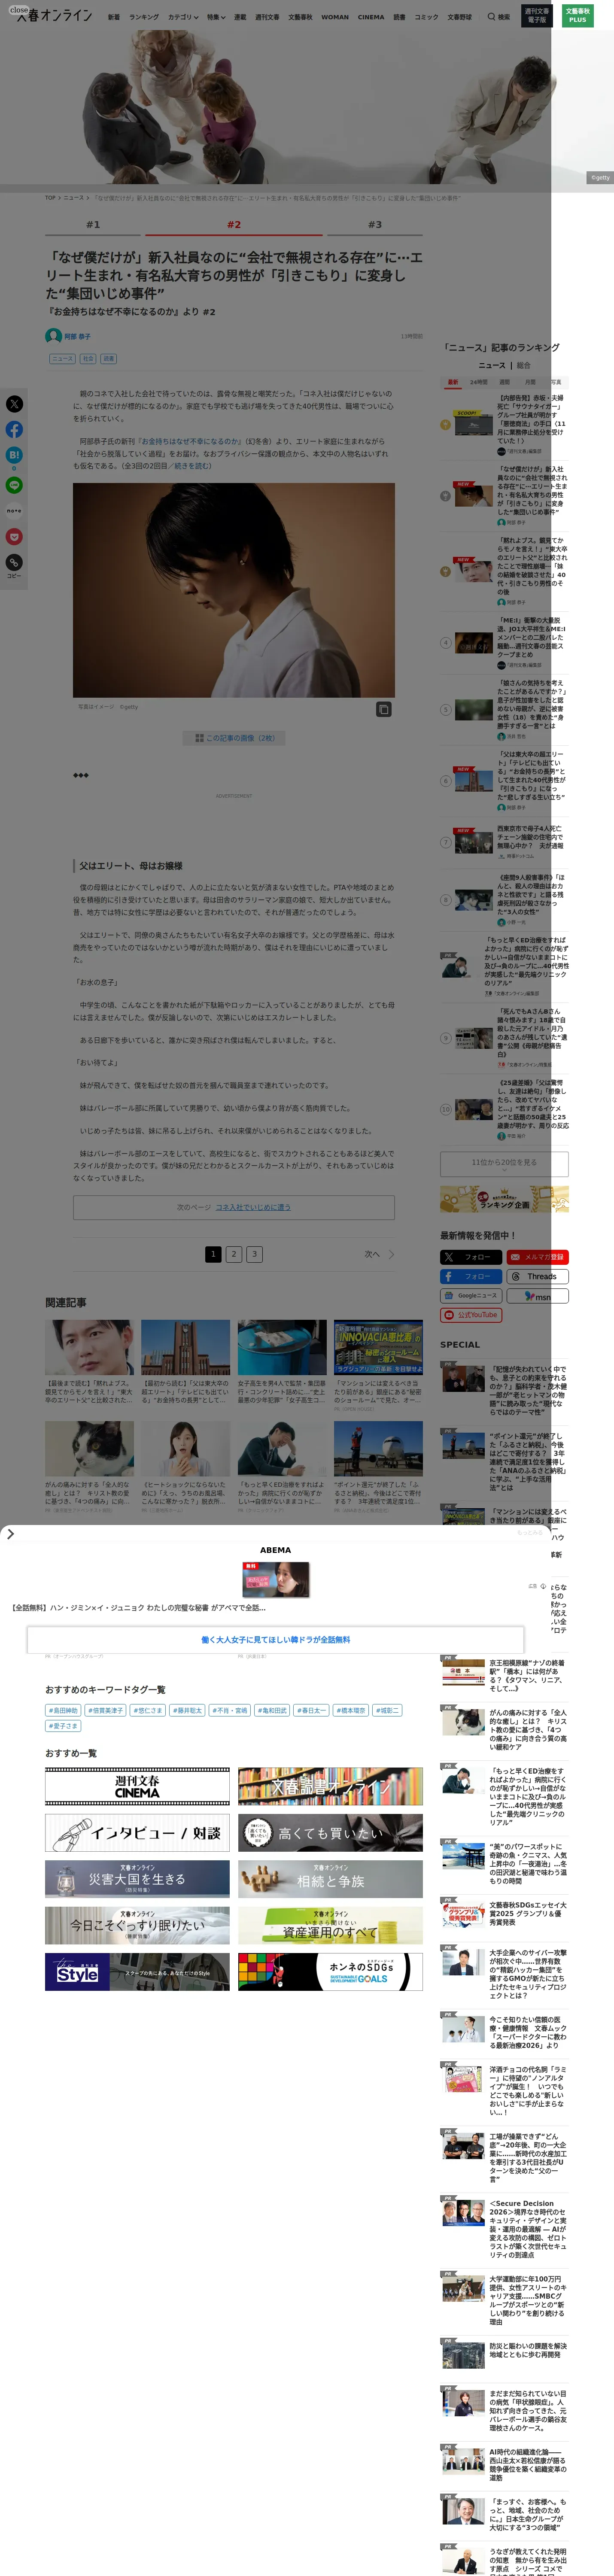
Task: Expand the 特集 dropdown in nav
Action: pyautogui.click(x=216, y=17)
